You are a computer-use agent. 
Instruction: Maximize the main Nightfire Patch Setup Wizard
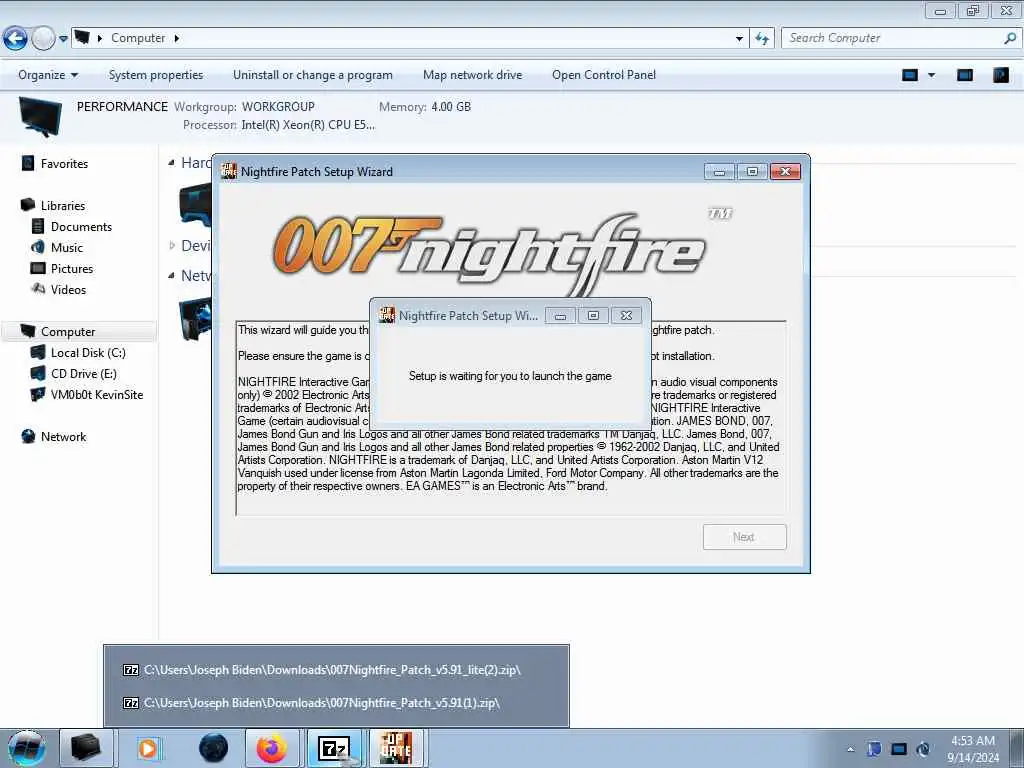pyautogui.click(x=752, y=172)
